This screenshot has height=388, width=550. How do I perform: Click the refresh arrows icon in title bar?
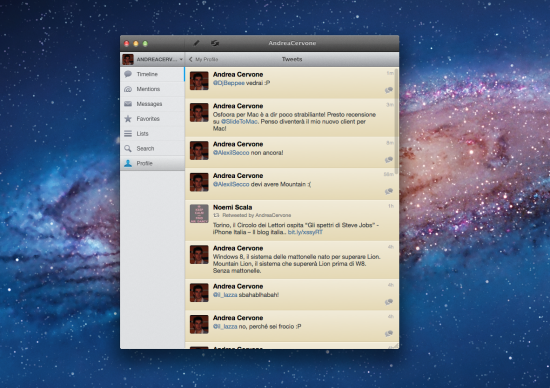pyautogui.click(x=215, y=43)
